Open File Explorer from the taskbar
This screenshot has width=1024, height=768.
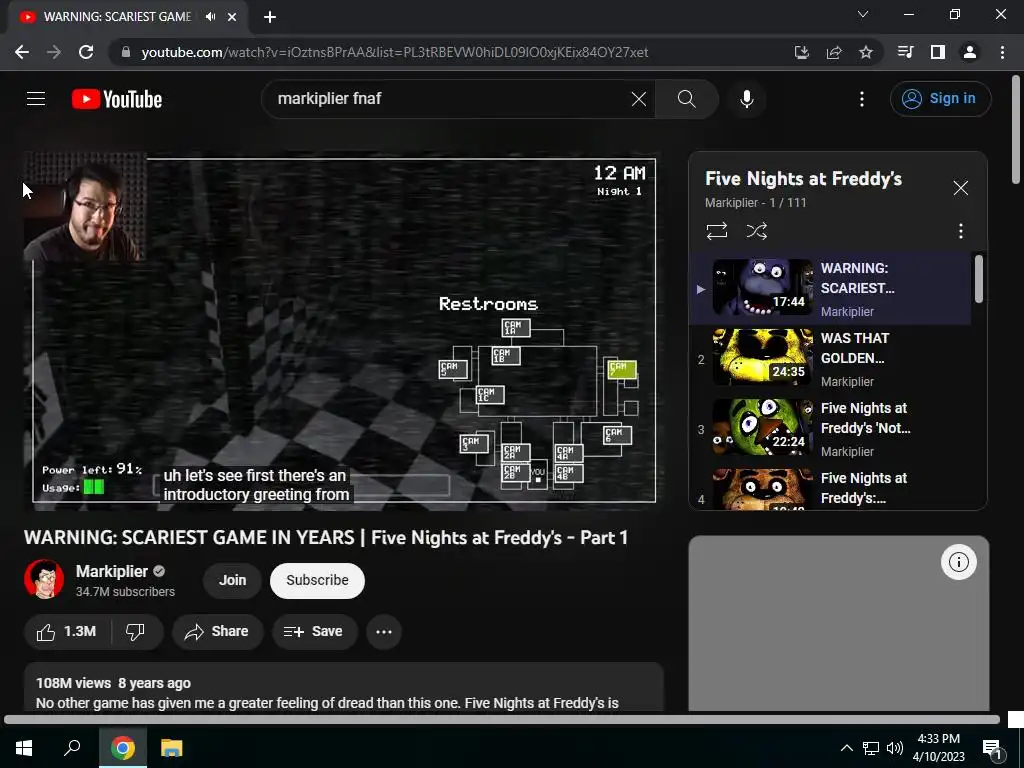click(172, 748)
